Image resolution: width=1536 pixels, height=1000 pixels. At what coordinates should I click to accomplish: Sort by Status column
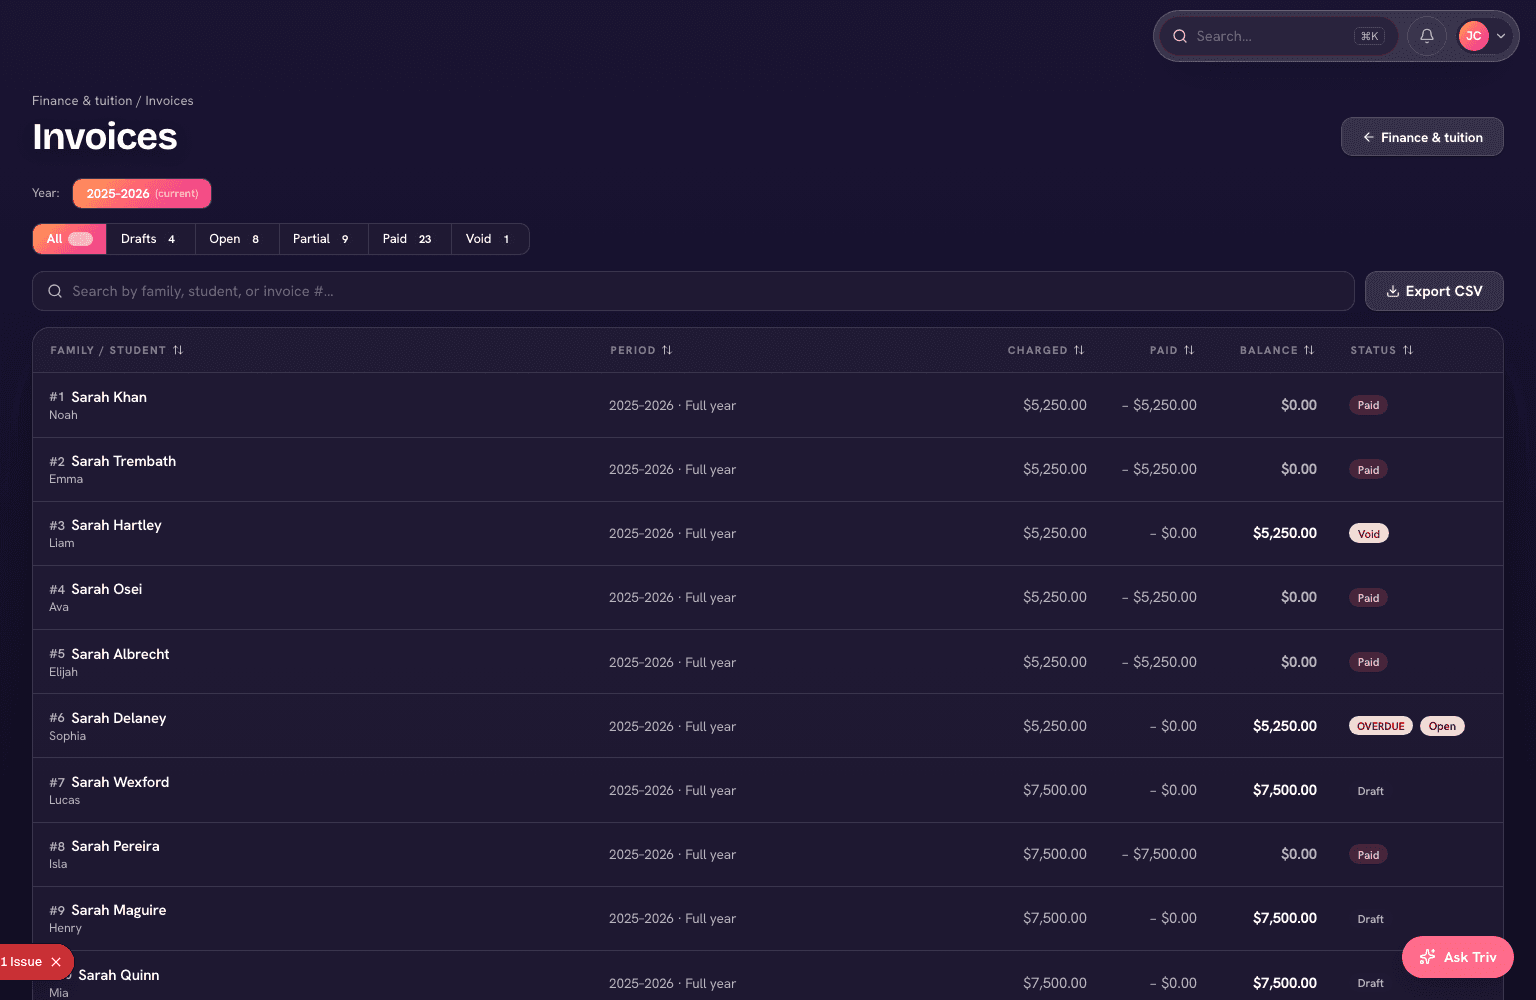point(1382,350)
